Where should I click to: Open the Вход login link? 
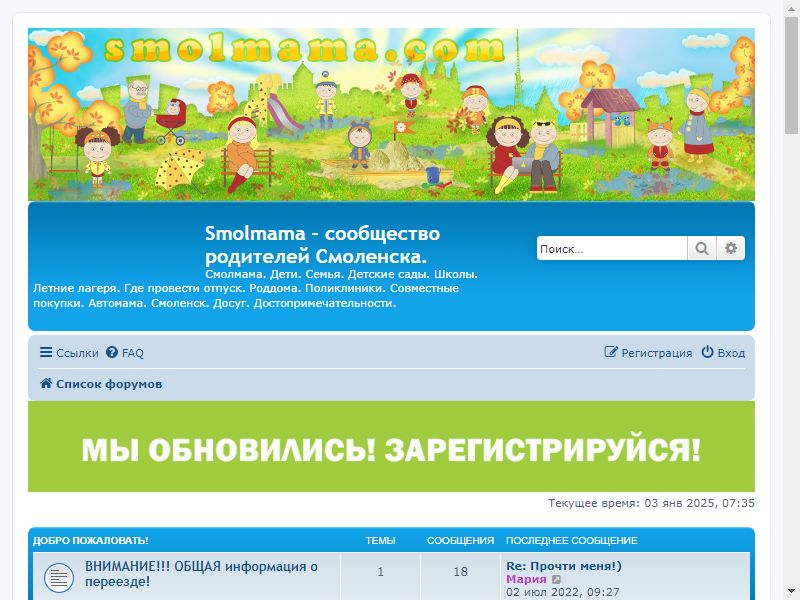tap(723, 353)
